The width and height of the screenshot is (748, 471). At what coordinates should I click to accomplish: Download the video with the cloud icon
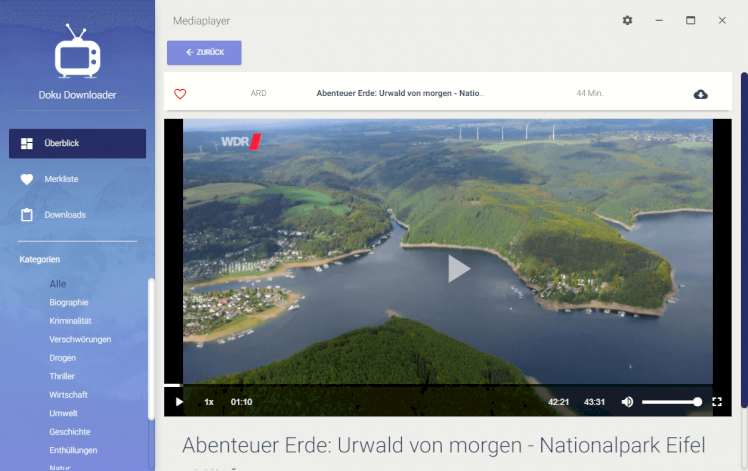[x=700, y=94]
